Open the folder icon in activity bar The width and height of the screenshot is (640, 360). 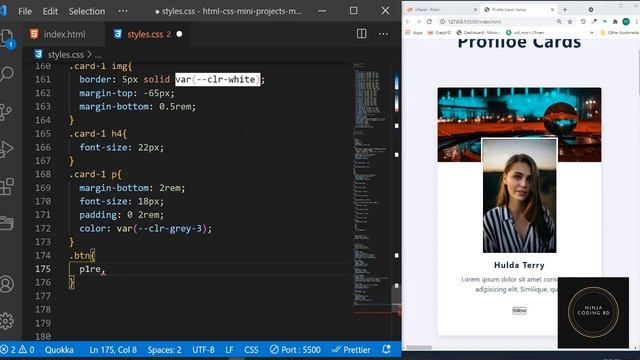(x=7, y=223)
